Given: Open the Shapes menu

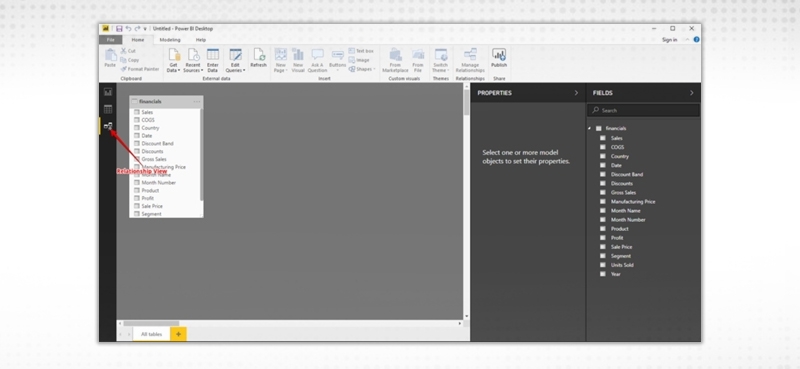Looking at the screenshot, I should point(362,69).
